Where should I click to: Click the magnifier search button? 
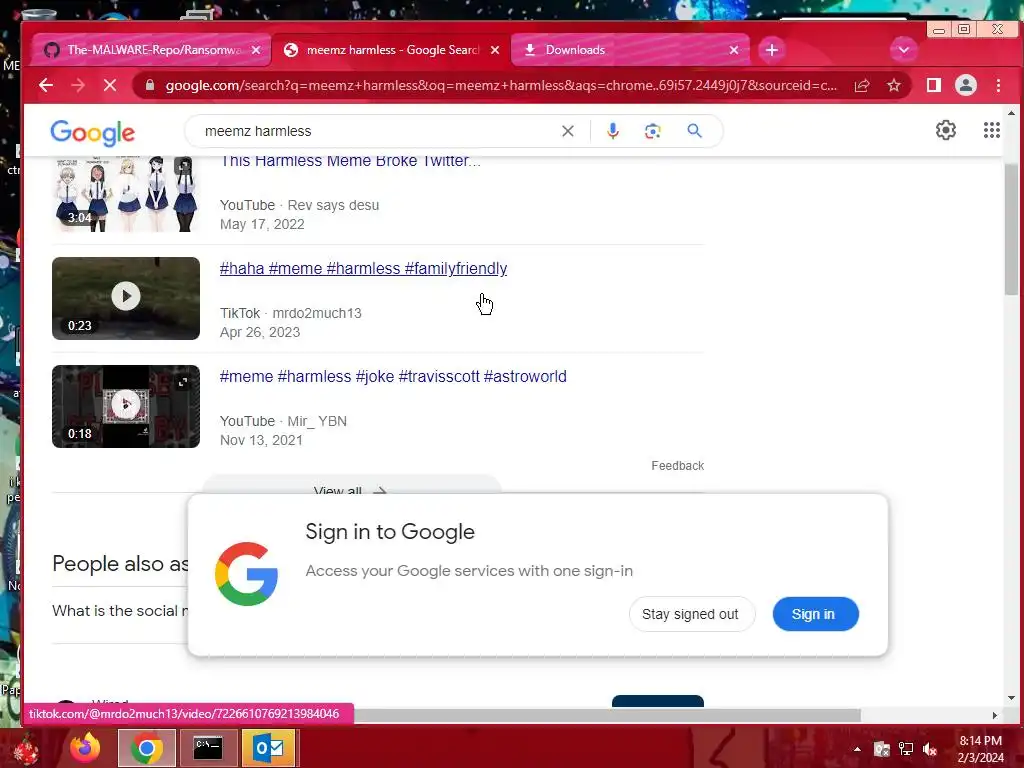coord(695,131)
